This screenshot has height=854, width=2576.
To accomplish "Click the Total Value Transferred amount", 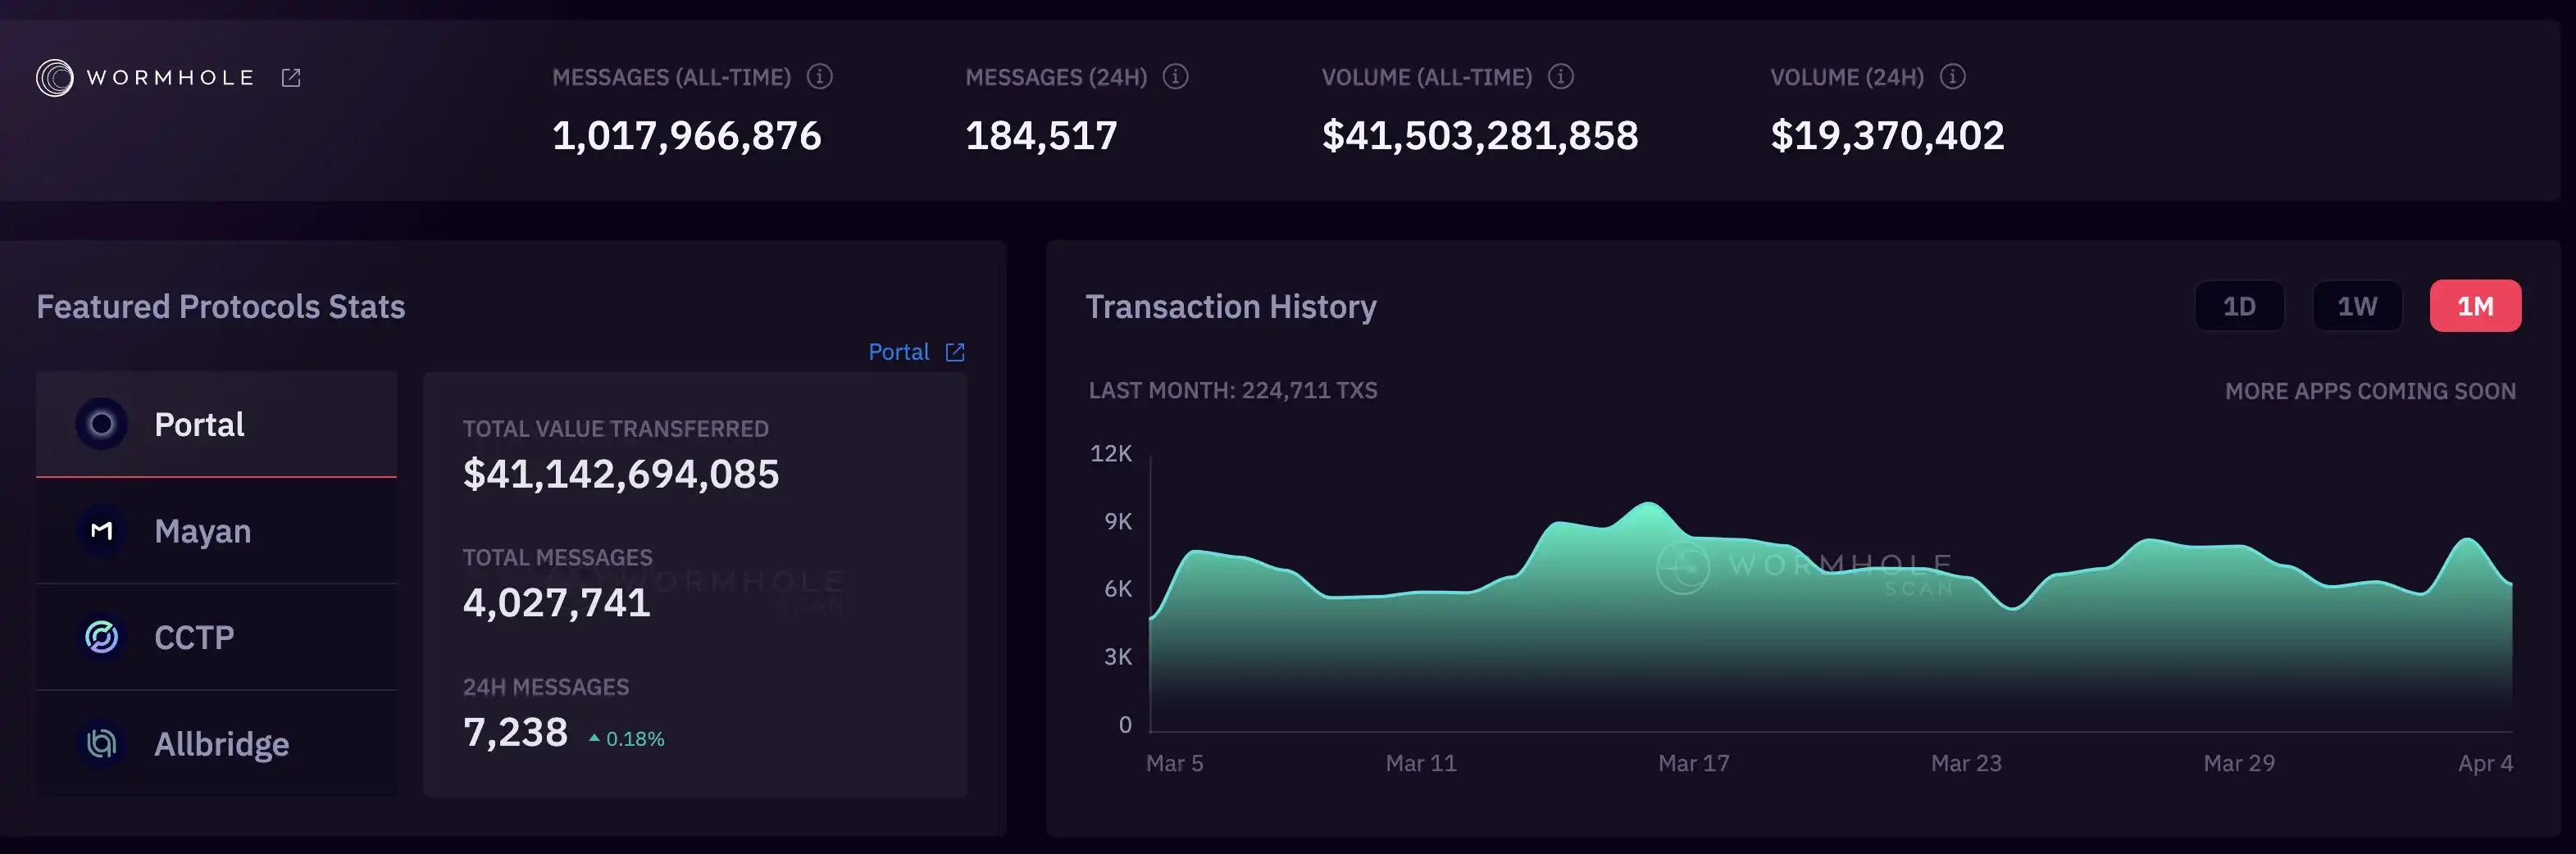I will (x=620, y=474).
